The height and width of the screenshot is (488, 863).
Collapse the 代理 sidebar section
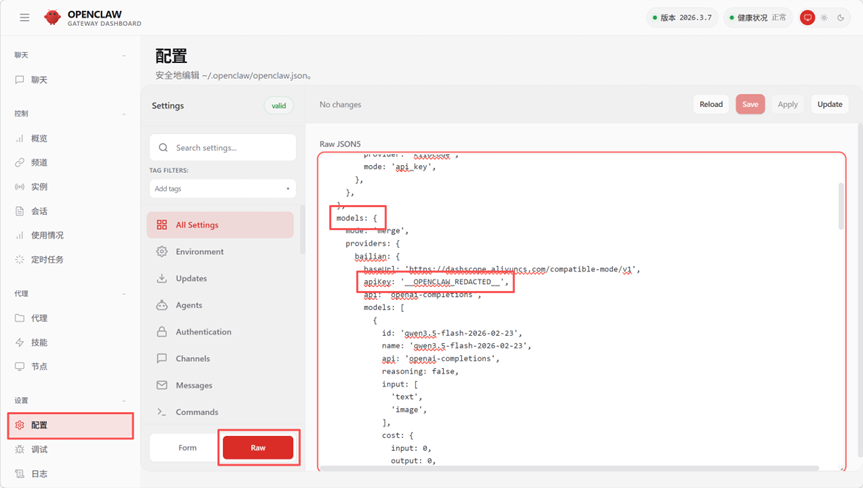pos(124,294)
